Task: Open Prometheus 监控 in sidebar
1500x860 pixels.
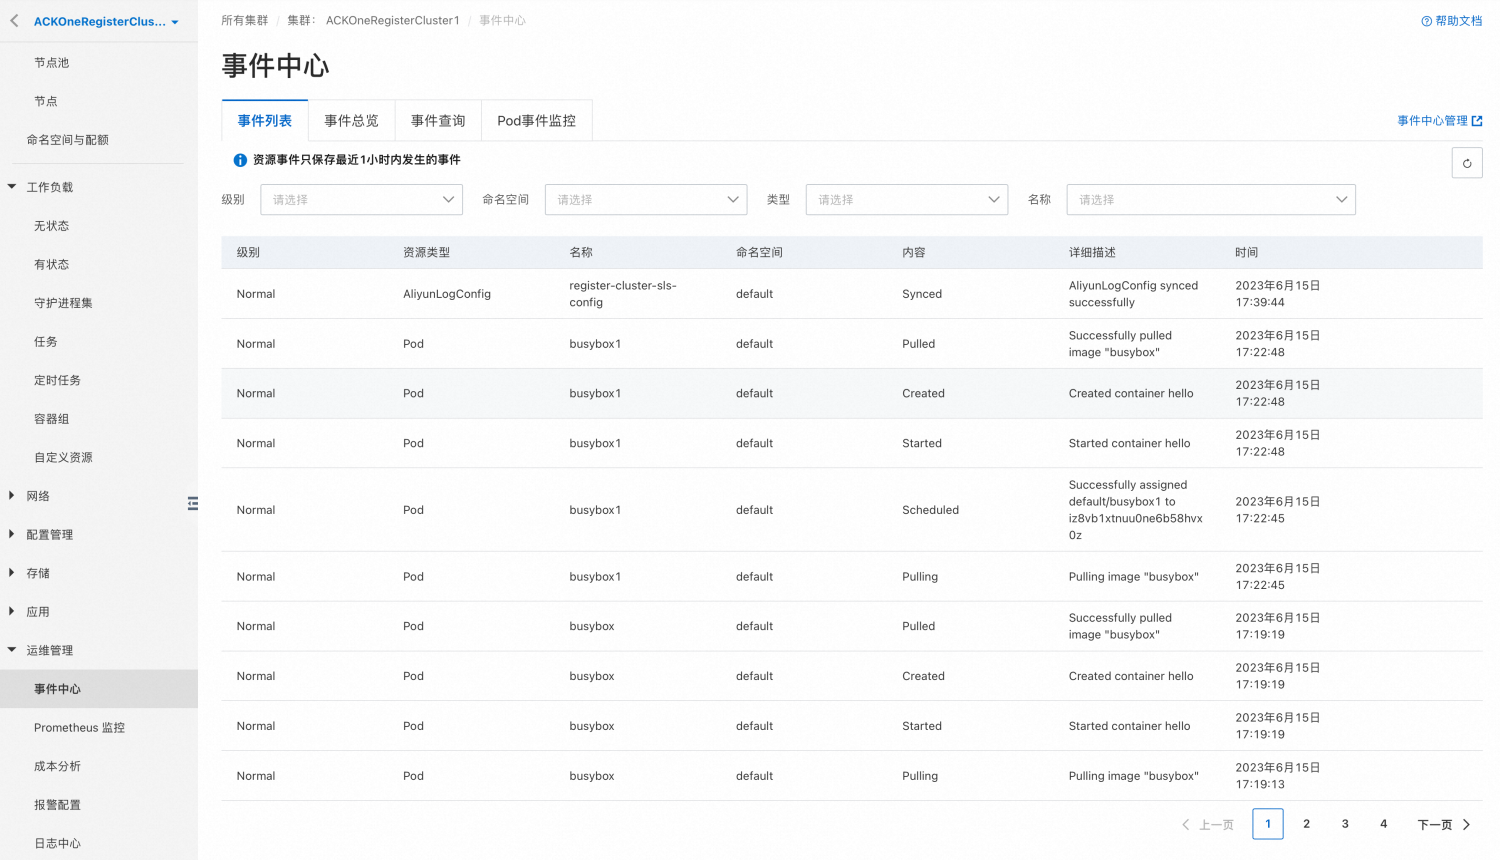Action: (x=79, y=728)
